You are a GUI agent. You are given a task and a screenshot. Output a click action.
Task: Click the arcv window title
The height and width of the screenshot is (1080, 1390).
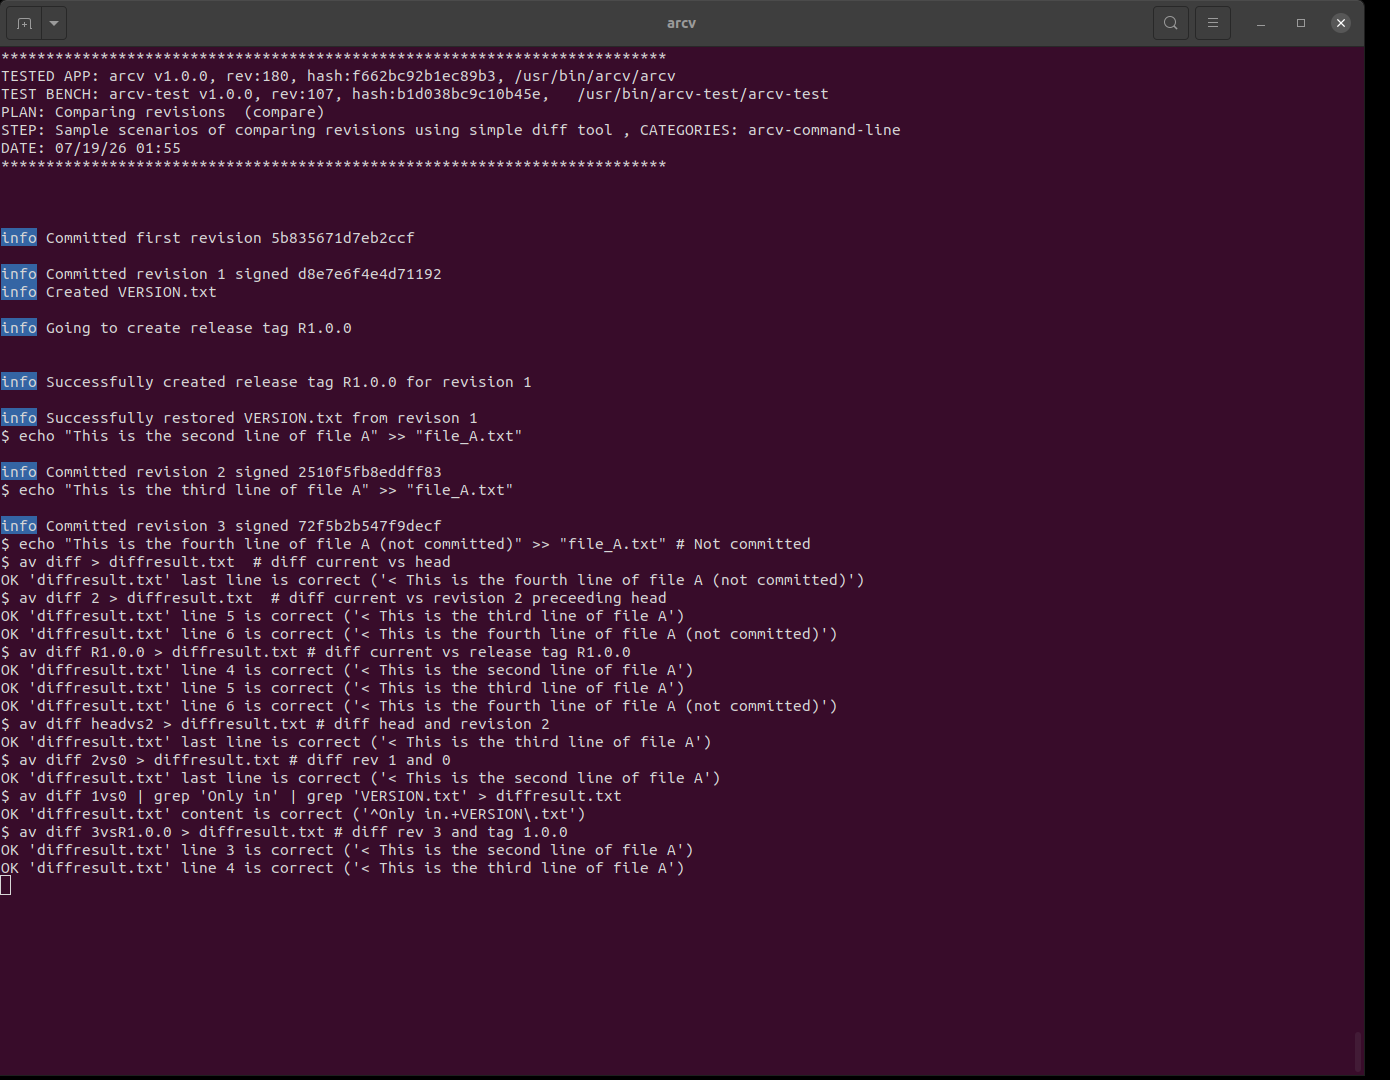[x=681, y=23]
